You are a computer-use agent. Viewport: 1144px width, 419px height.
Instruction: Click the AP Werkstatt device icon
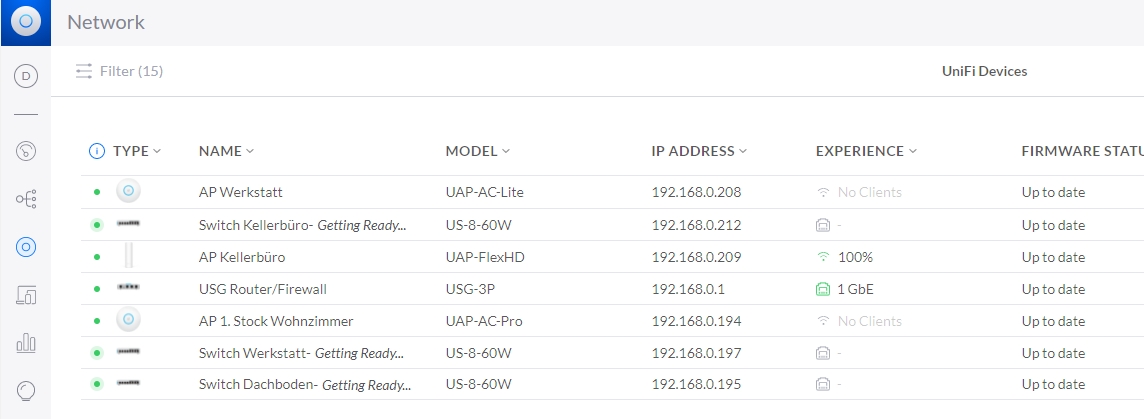coord(127,192)
